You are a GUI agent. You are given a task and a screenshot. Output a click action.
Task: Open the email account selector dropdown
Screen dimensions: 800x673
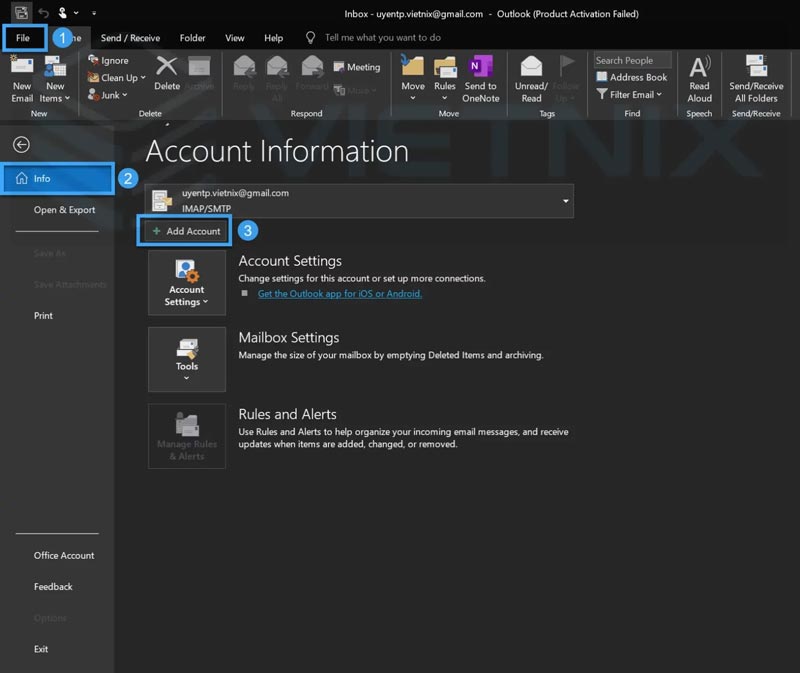(566, 201)
